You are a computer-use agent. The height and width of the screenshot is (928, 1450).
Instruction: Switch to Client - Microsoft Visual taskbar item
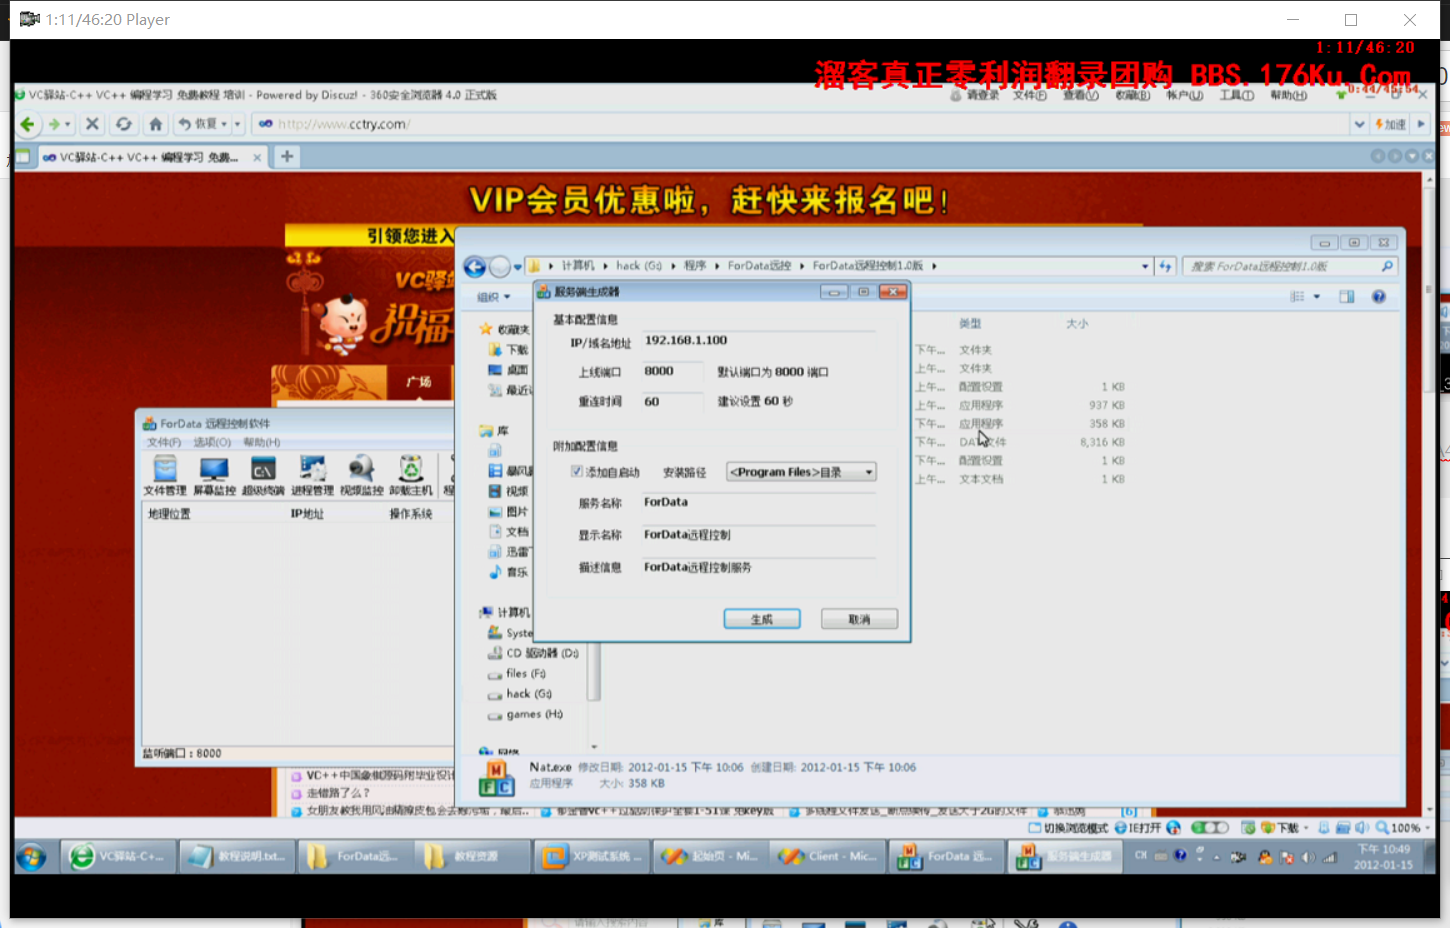click(829, 856)
